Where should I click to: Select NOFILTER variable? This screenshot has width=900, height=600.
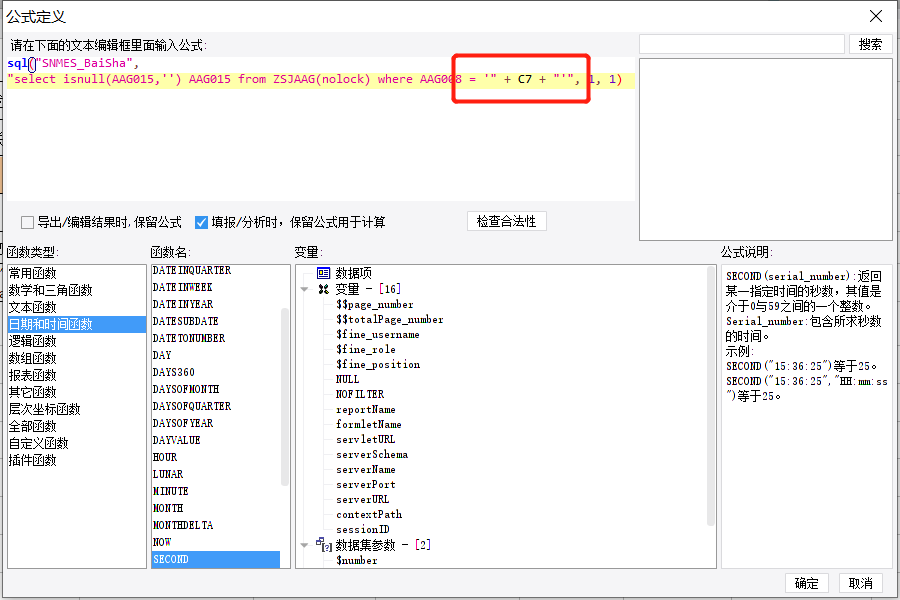point(360,394)
